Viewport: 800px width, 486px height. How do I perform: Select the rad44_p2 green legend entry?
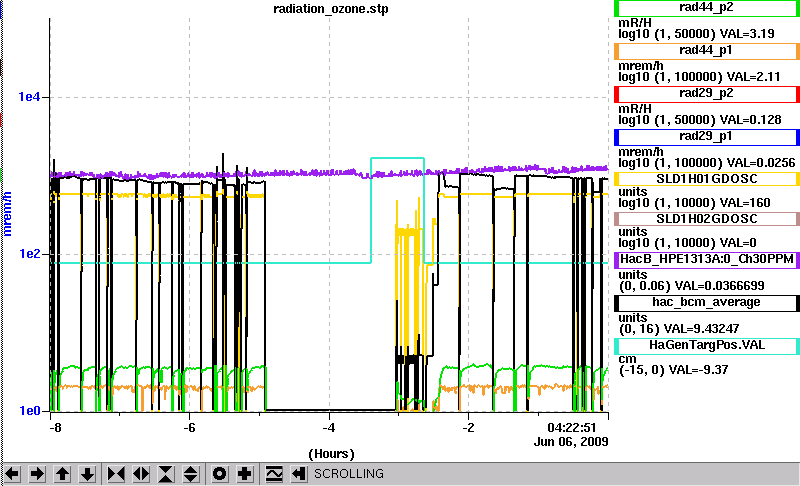(707, 8)
